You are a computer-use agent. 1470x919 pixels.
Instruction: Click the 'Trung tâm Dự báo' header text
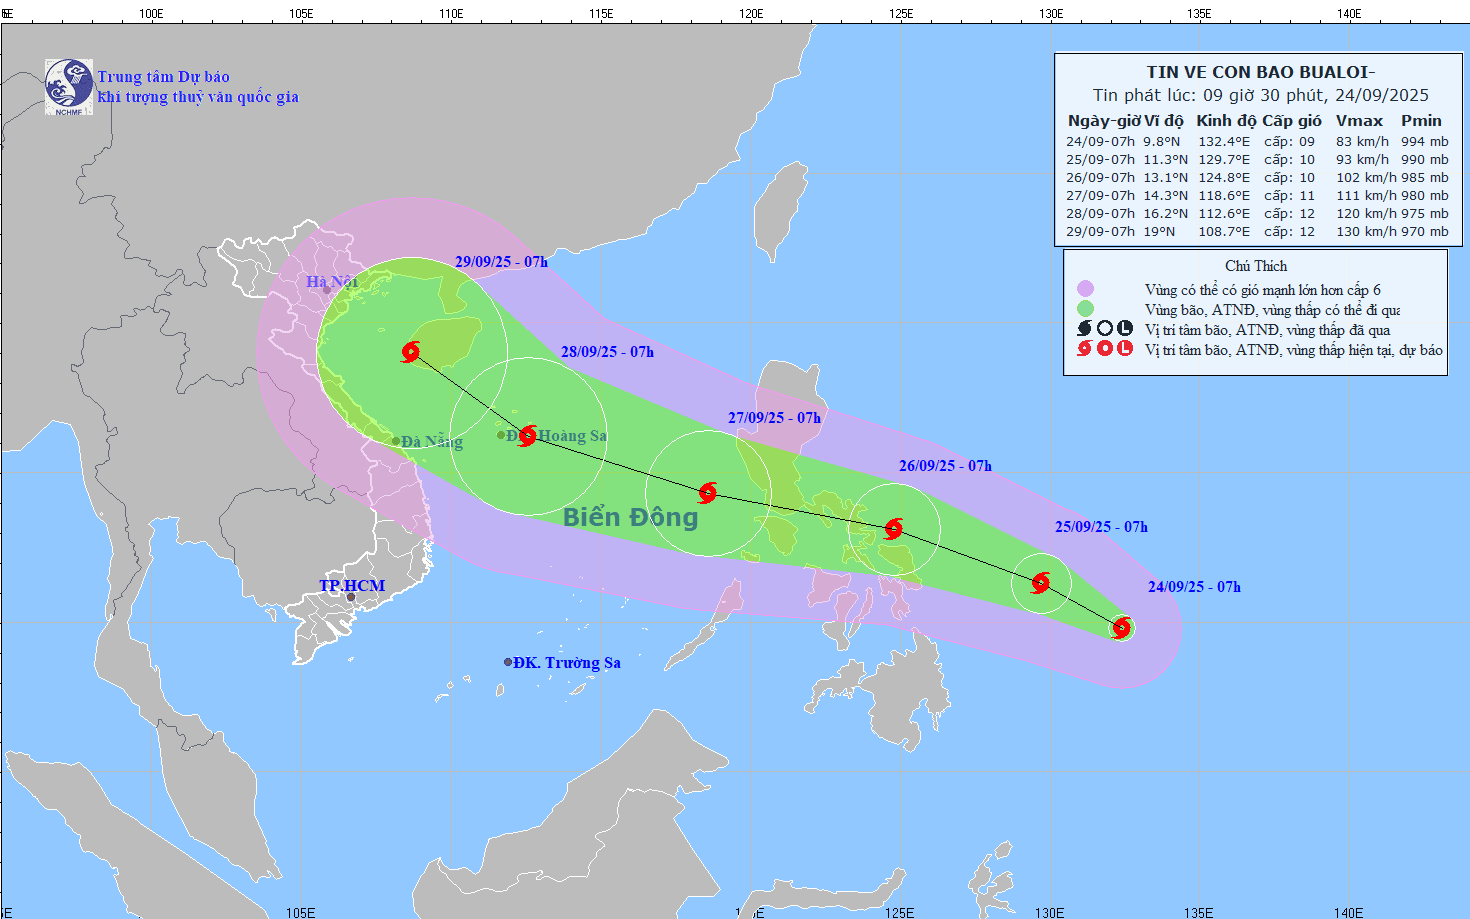[164, 77]
